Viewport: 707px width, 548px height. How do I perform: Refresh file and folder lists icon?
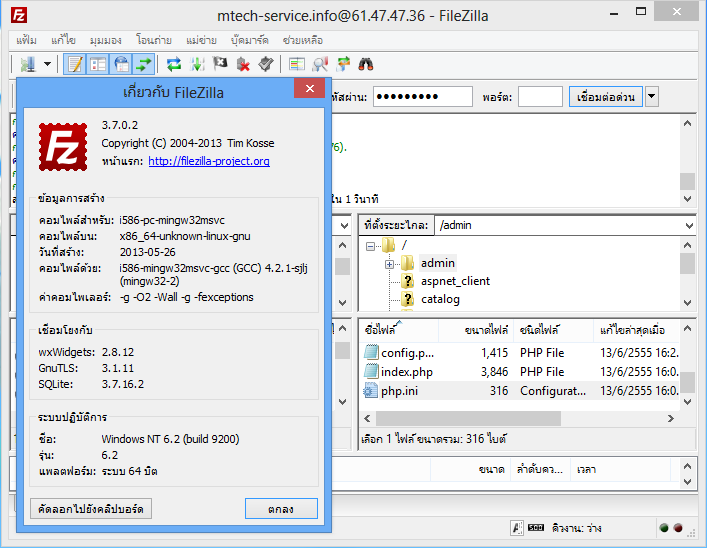[174, 64]
